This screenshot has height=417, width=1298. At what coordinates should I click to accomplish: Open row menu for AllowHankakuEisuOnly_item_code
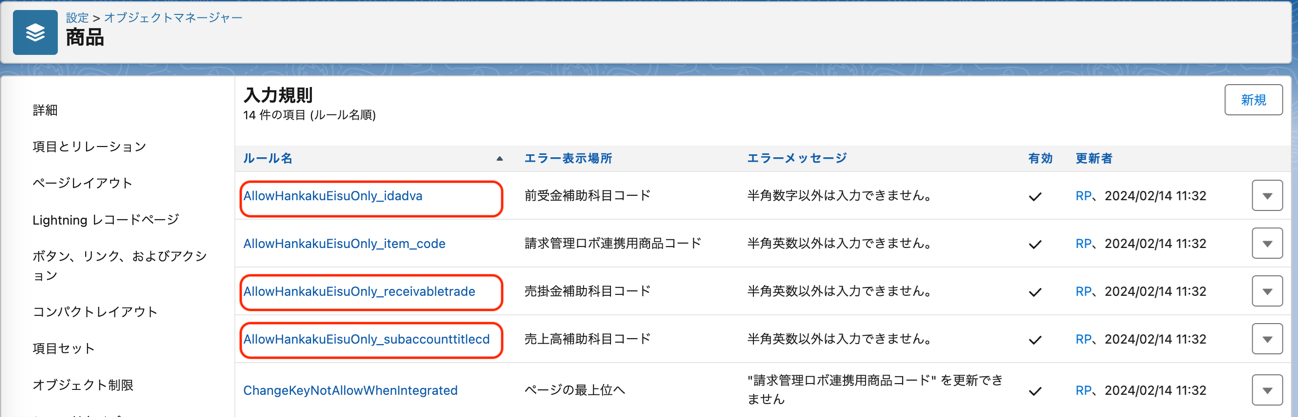[1266, 244]
